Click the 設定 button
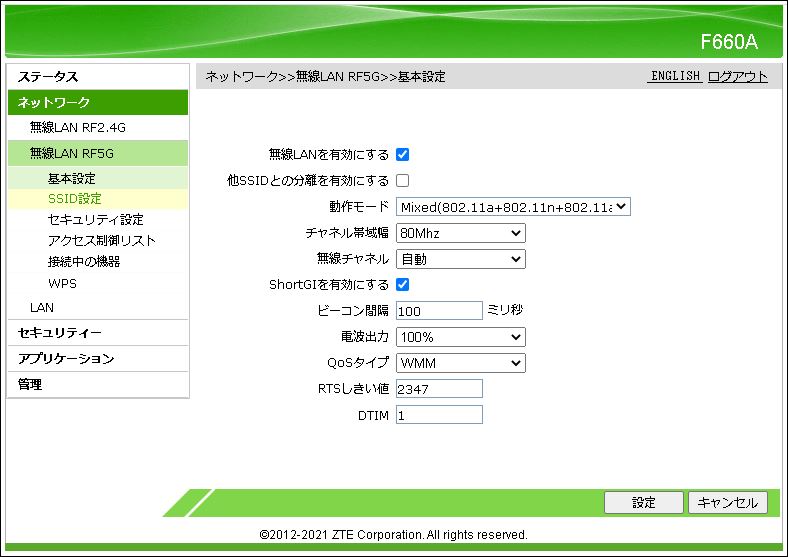Viewport: 788px width, 557px height. click(x=644, y=503)
